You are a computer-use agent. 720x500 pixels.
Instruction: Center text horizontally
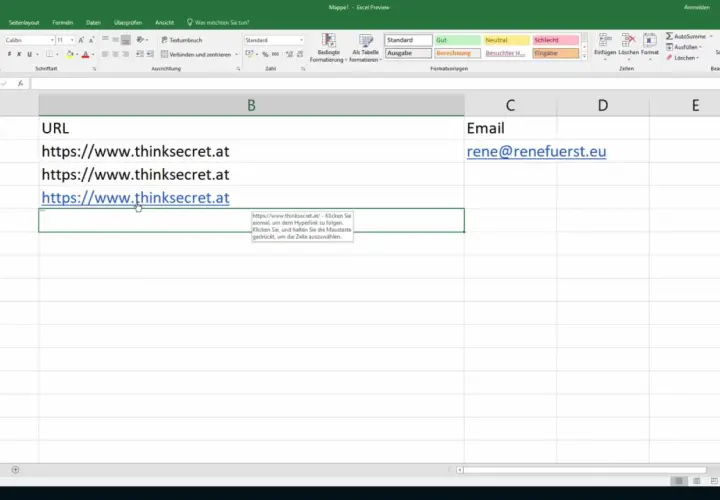(x=115, y=54)
